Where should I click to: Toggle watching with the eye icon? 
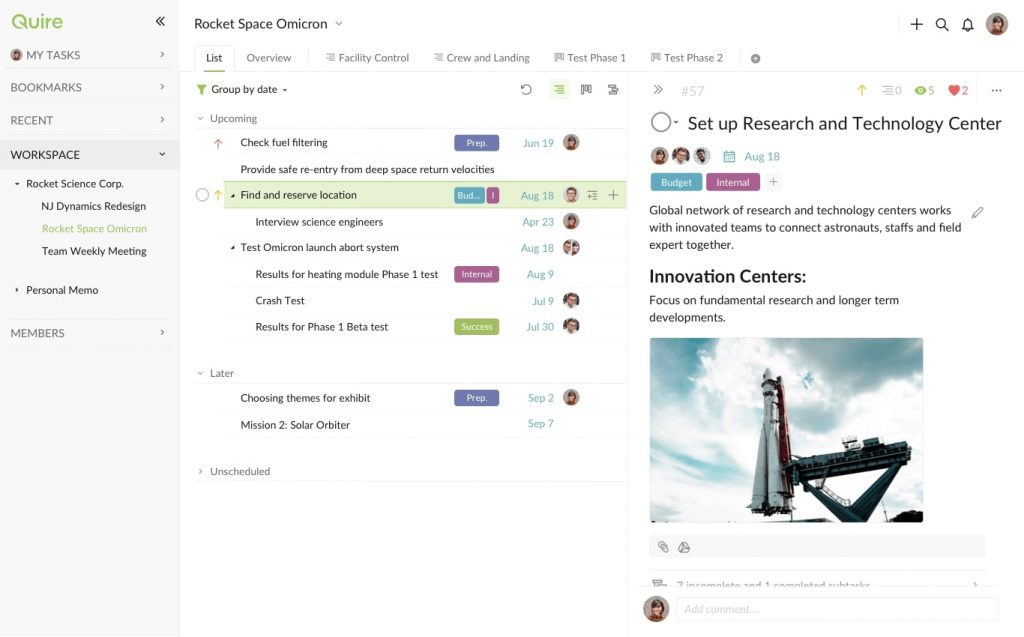coord(921,89)
